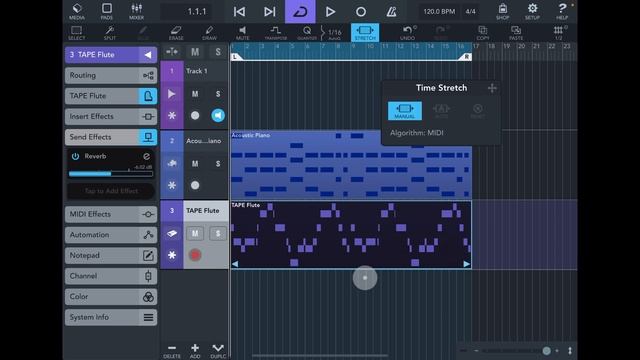Adjust the Reverb send level slider
This screenshot has height=360, width=640.
111,173
